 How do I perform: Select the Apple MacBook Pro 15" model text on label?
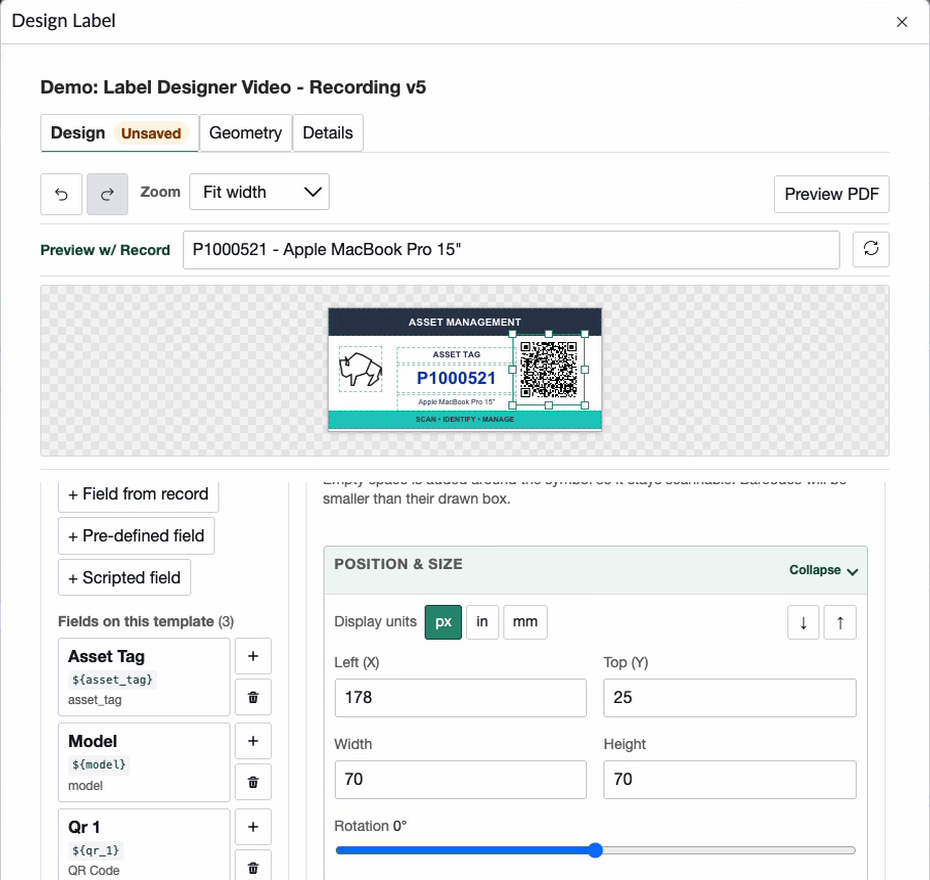coord(457,402)
